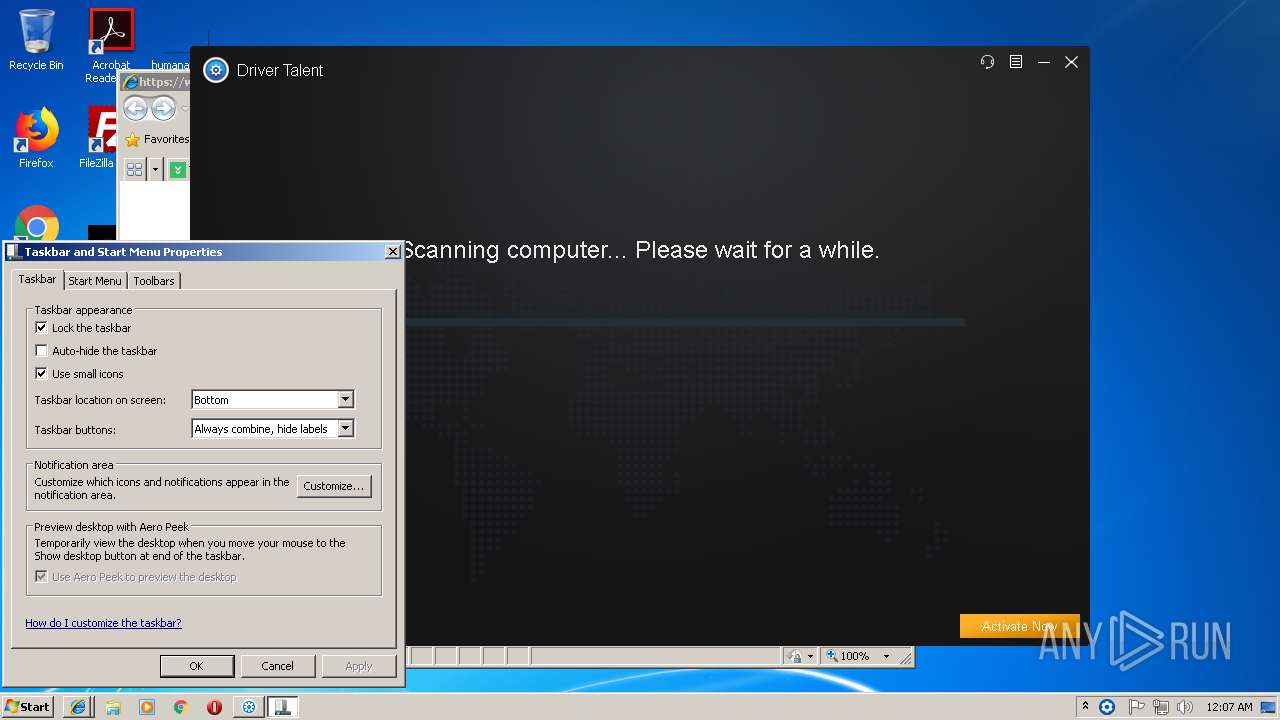Switch to the Taskbar tab
The image size is (1280, 720).
click(x=37, y=279)
